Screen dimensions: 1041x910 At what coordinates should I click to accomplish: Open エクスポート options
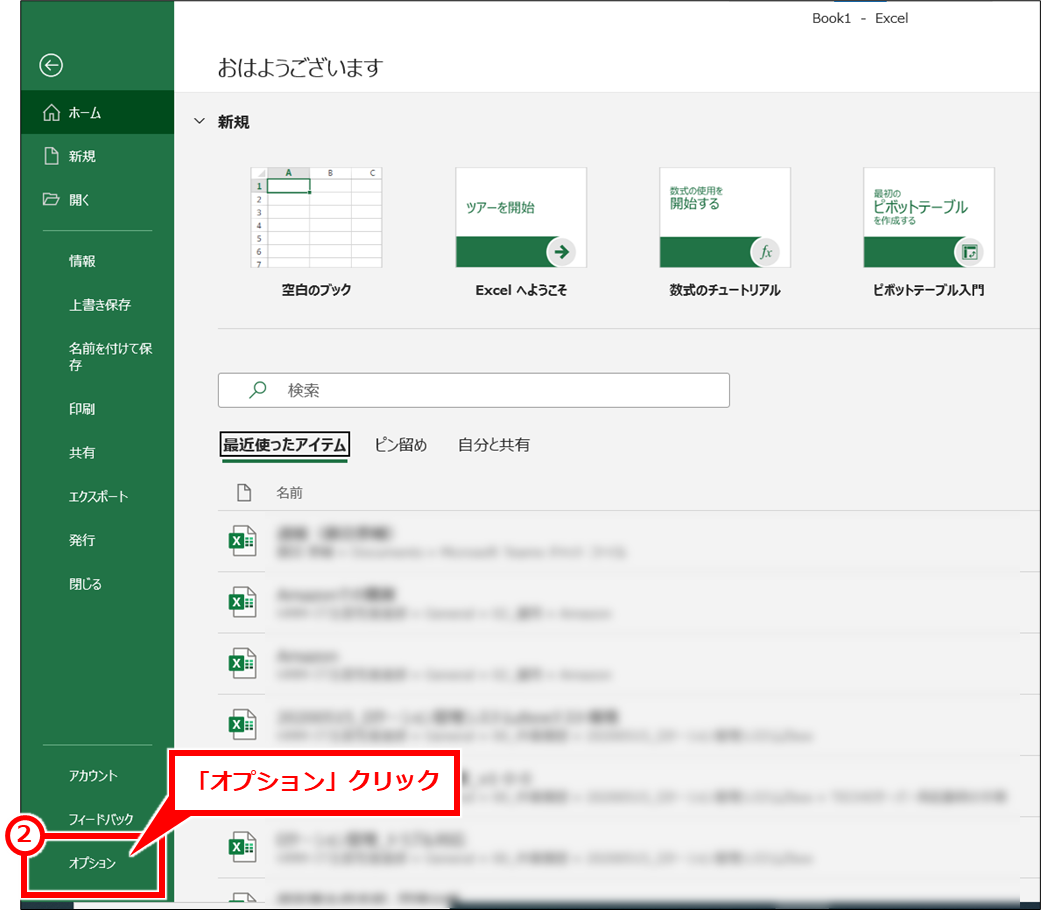coord(97,496)
